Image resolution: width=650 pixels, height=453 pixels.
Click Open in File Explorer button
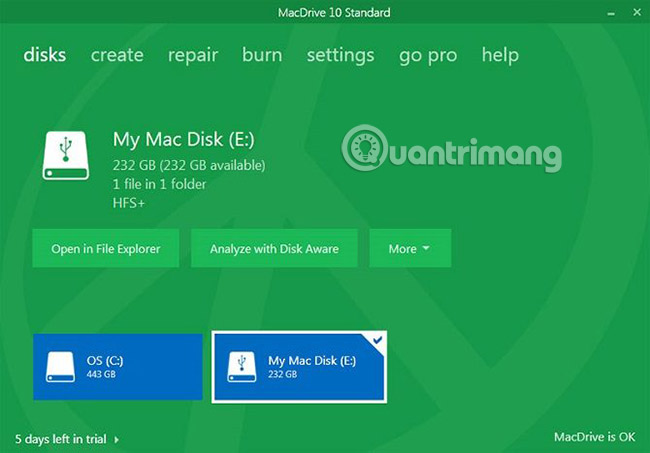click(x=106, y=249)
